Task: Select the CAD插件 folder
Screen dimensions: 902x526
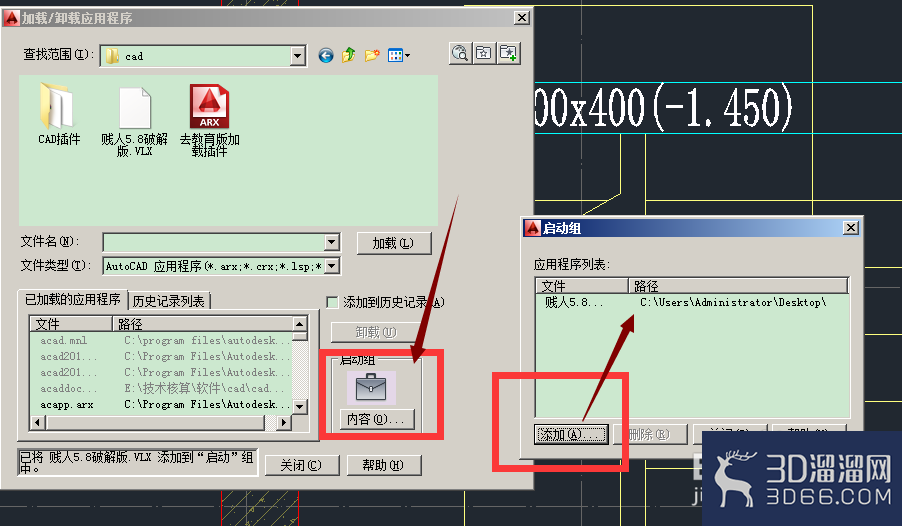Action: click(x=59, y=113)
